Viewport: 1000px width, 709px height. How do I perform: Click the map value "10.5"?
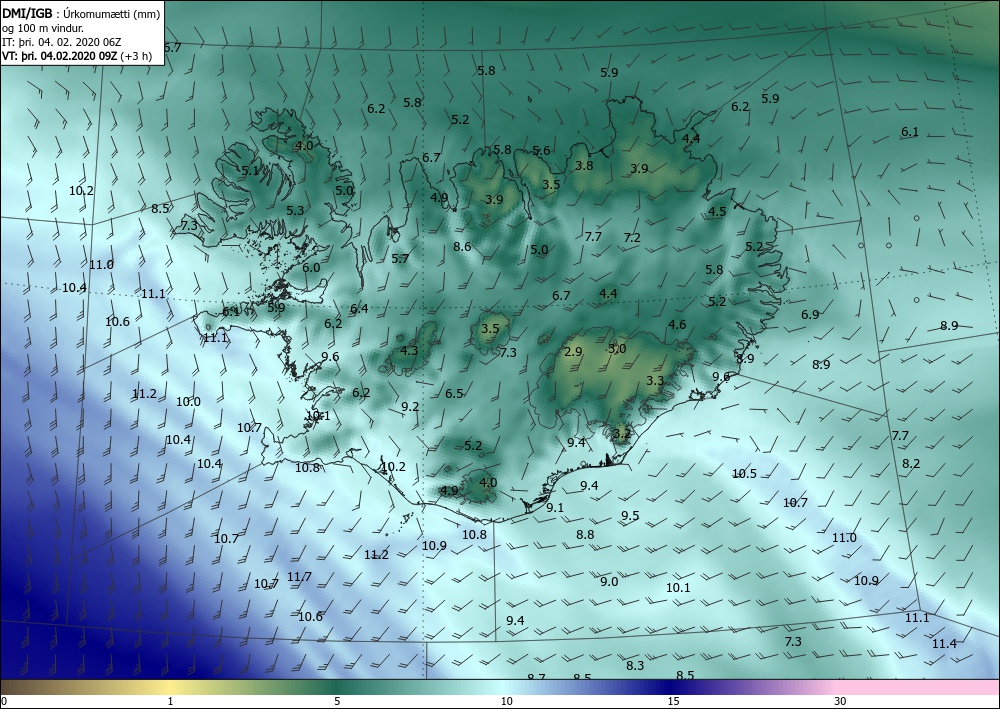coord(744,473)
